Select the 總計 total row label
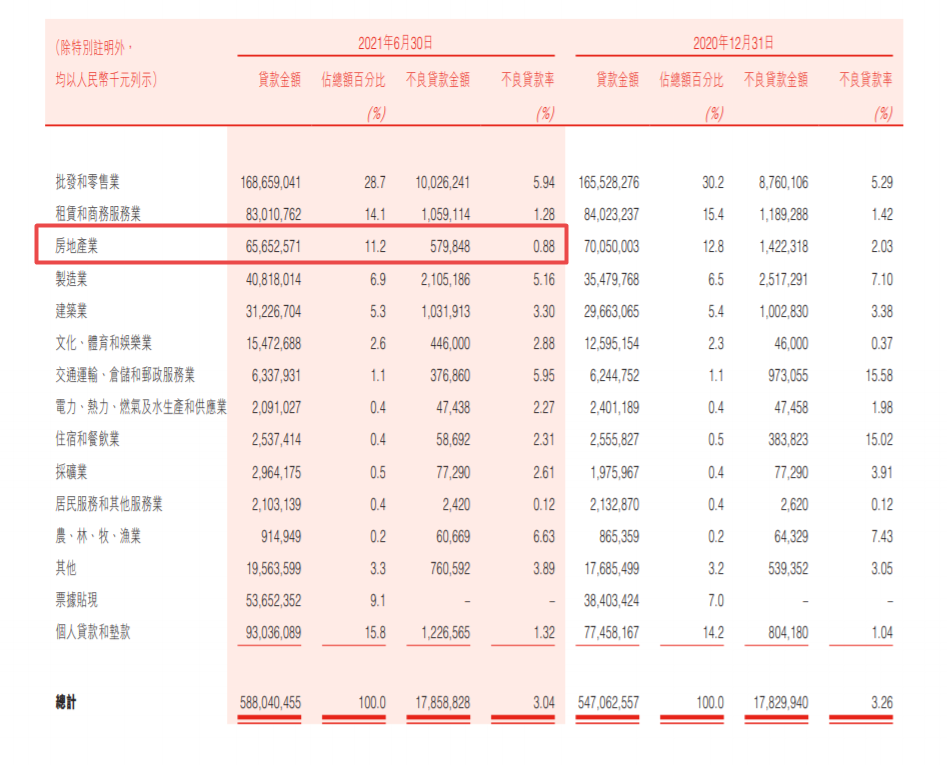 coord(66,702)
